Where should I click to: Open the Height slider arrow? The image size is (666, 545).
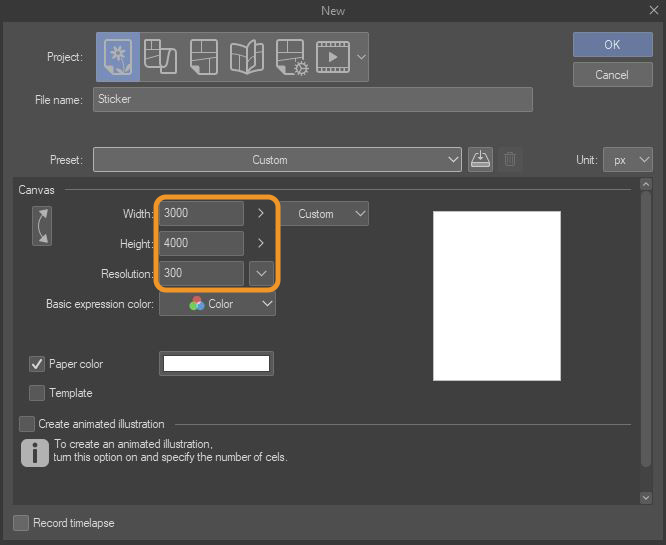pyautogui.click(x=261, y=243)
